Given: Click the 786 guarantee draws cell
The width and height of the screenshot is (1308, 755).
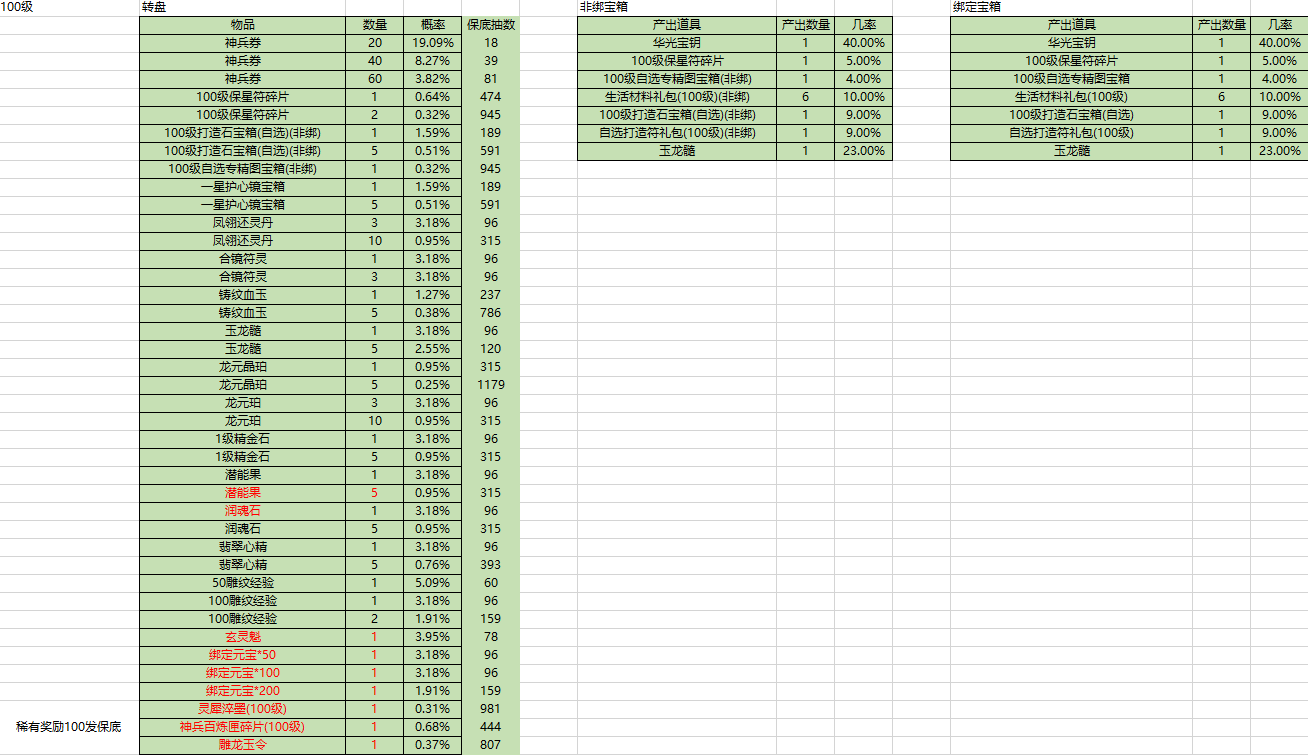Looking at the screenshot, I should (x=490, y=313).
